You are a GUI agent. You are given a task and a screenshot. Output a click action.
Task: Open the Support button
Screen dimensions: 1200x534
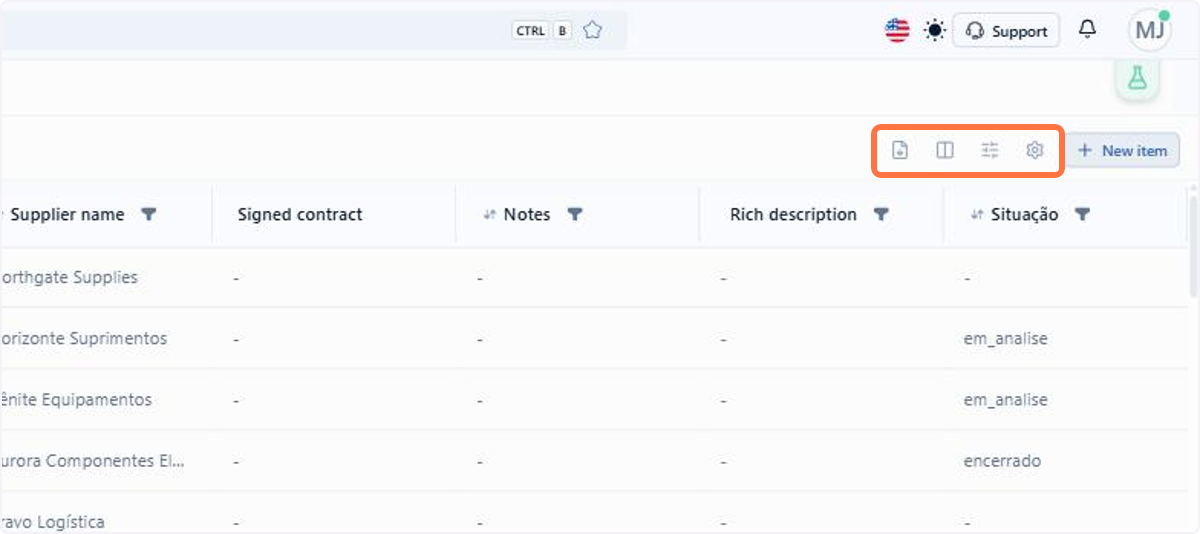tap(1006, 31)
